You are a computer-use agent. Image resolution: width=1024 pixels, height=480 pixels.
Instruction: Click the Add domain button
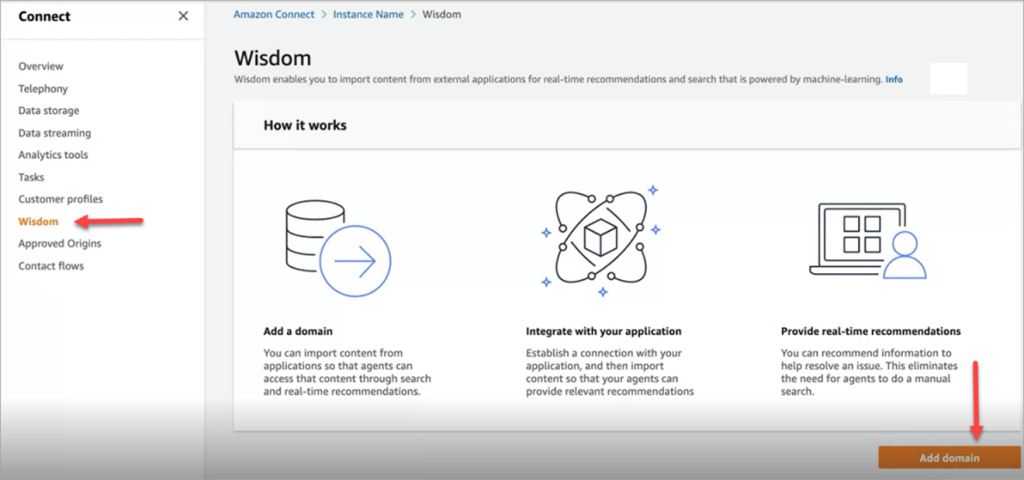coord(949,458)
